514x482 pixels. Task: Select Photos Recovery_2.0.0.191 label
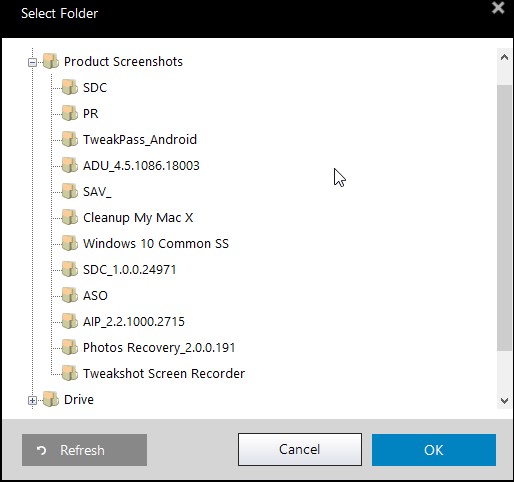coord(159,348)
